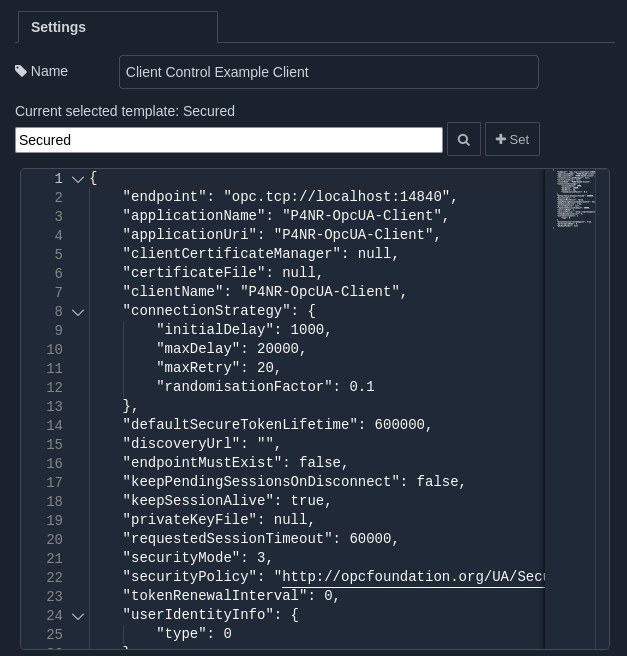Open the Settings tab
The height and width of the screenshot is (656, 627).
(59, 27)
